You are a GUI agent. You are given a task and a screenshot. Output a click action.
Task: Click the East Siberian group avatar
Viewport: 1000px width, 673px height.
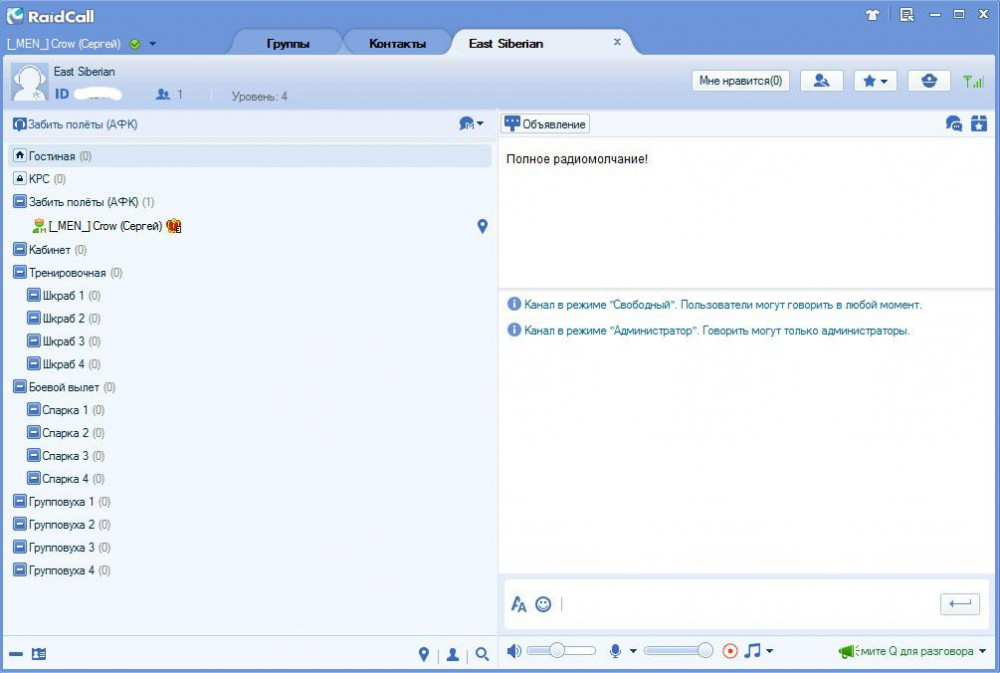(29, 82)
